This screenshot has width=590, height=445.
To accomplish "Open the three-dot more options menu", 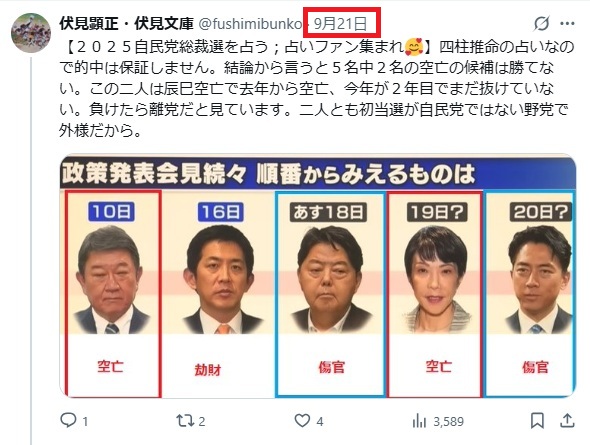I will 567,24.
